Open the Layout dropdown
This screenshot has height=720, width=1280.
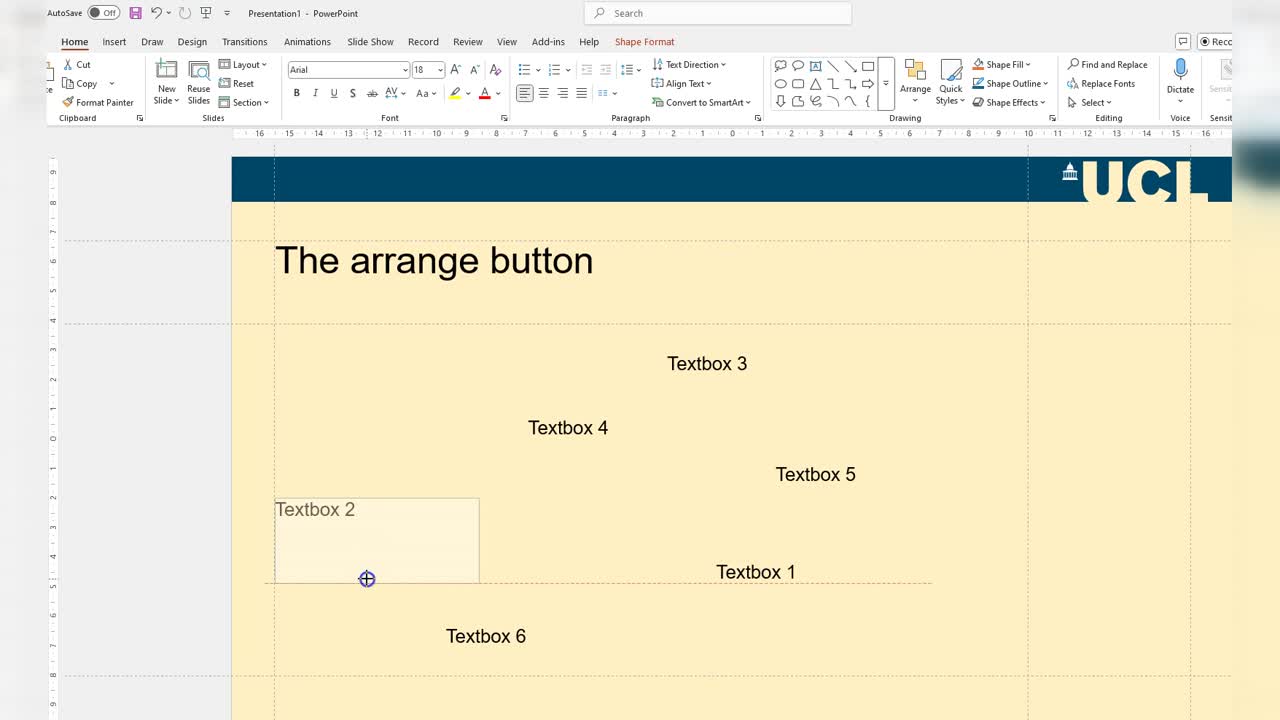click(243, 64)
